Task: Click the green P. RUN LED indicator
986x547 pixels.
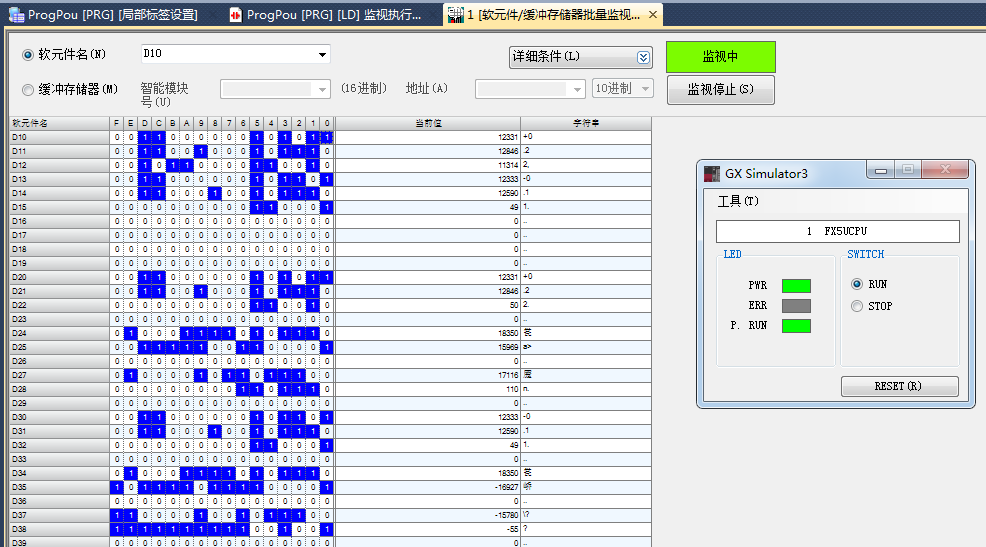Action: pos(796,326)
